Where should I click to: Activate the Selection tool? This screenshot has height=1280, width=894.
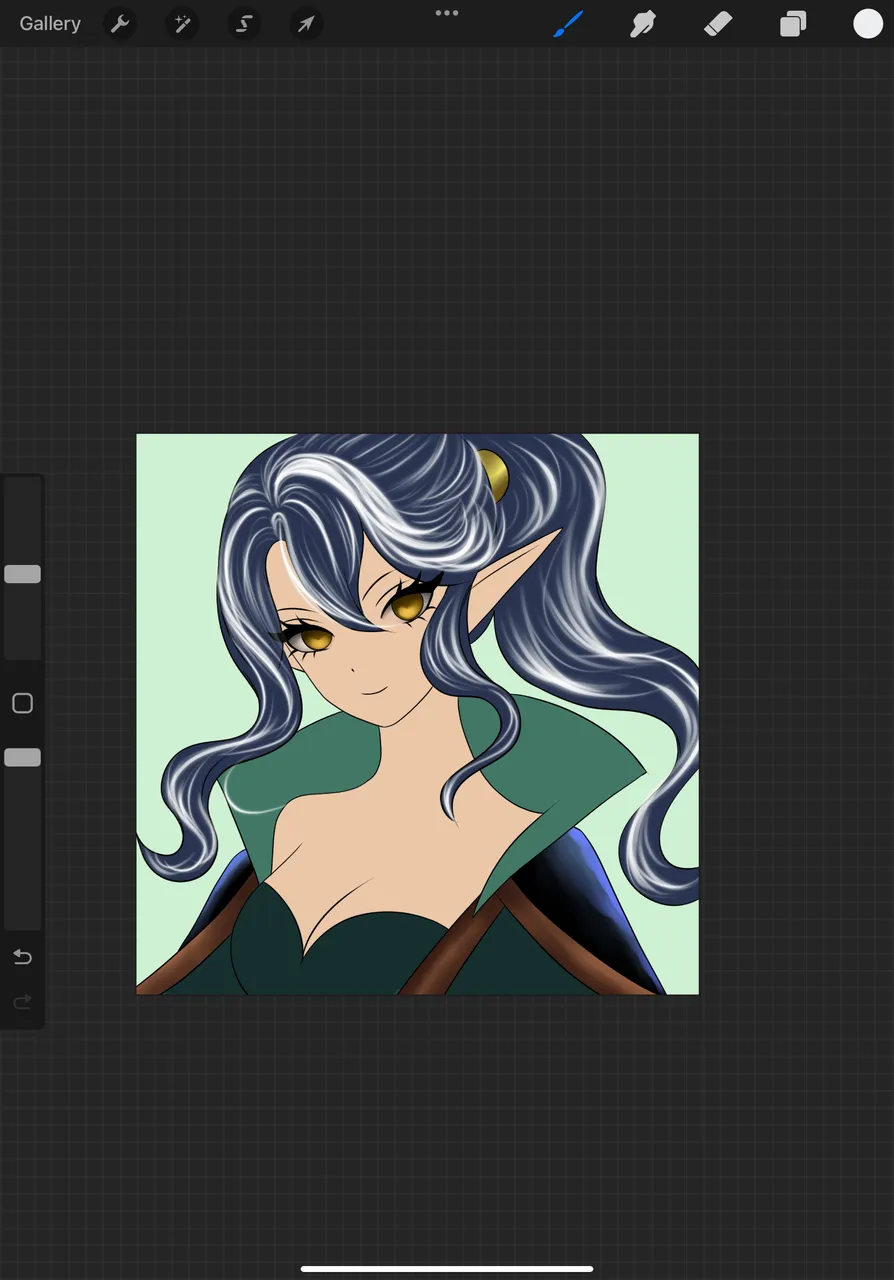coord(244,23)
